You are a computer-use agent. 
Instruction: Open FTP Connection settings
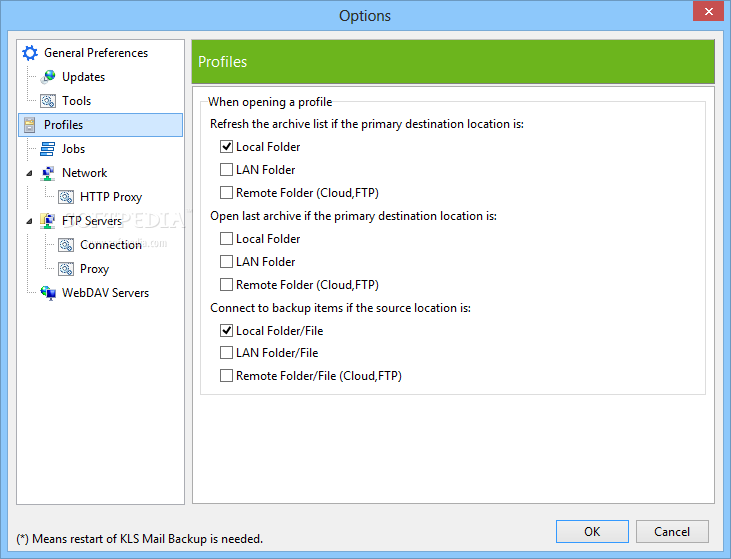pos(111,245)
